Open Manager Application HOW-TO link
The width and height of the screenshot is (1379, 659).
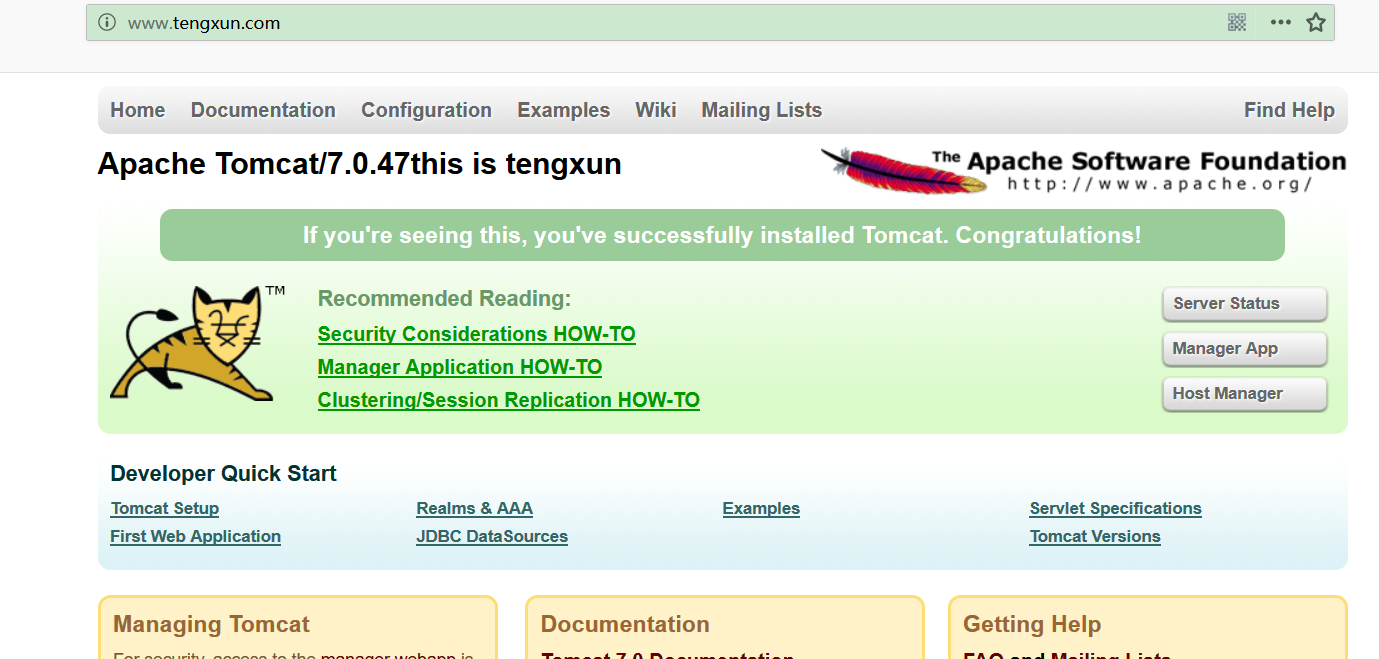(x=460, y=367)
